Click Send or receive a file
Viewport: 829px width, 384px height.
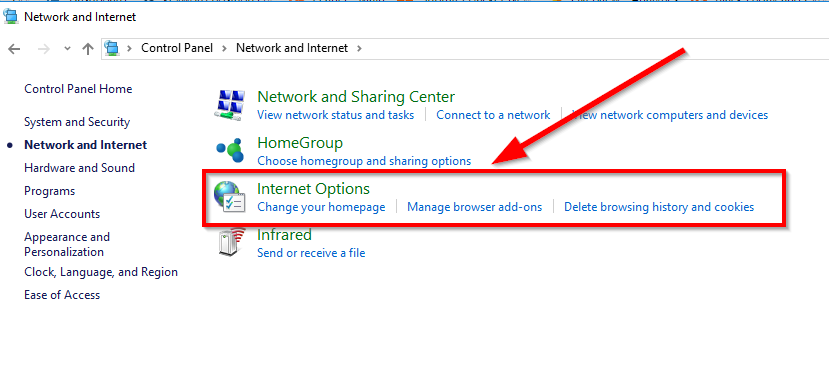click(x=311, y=253)
